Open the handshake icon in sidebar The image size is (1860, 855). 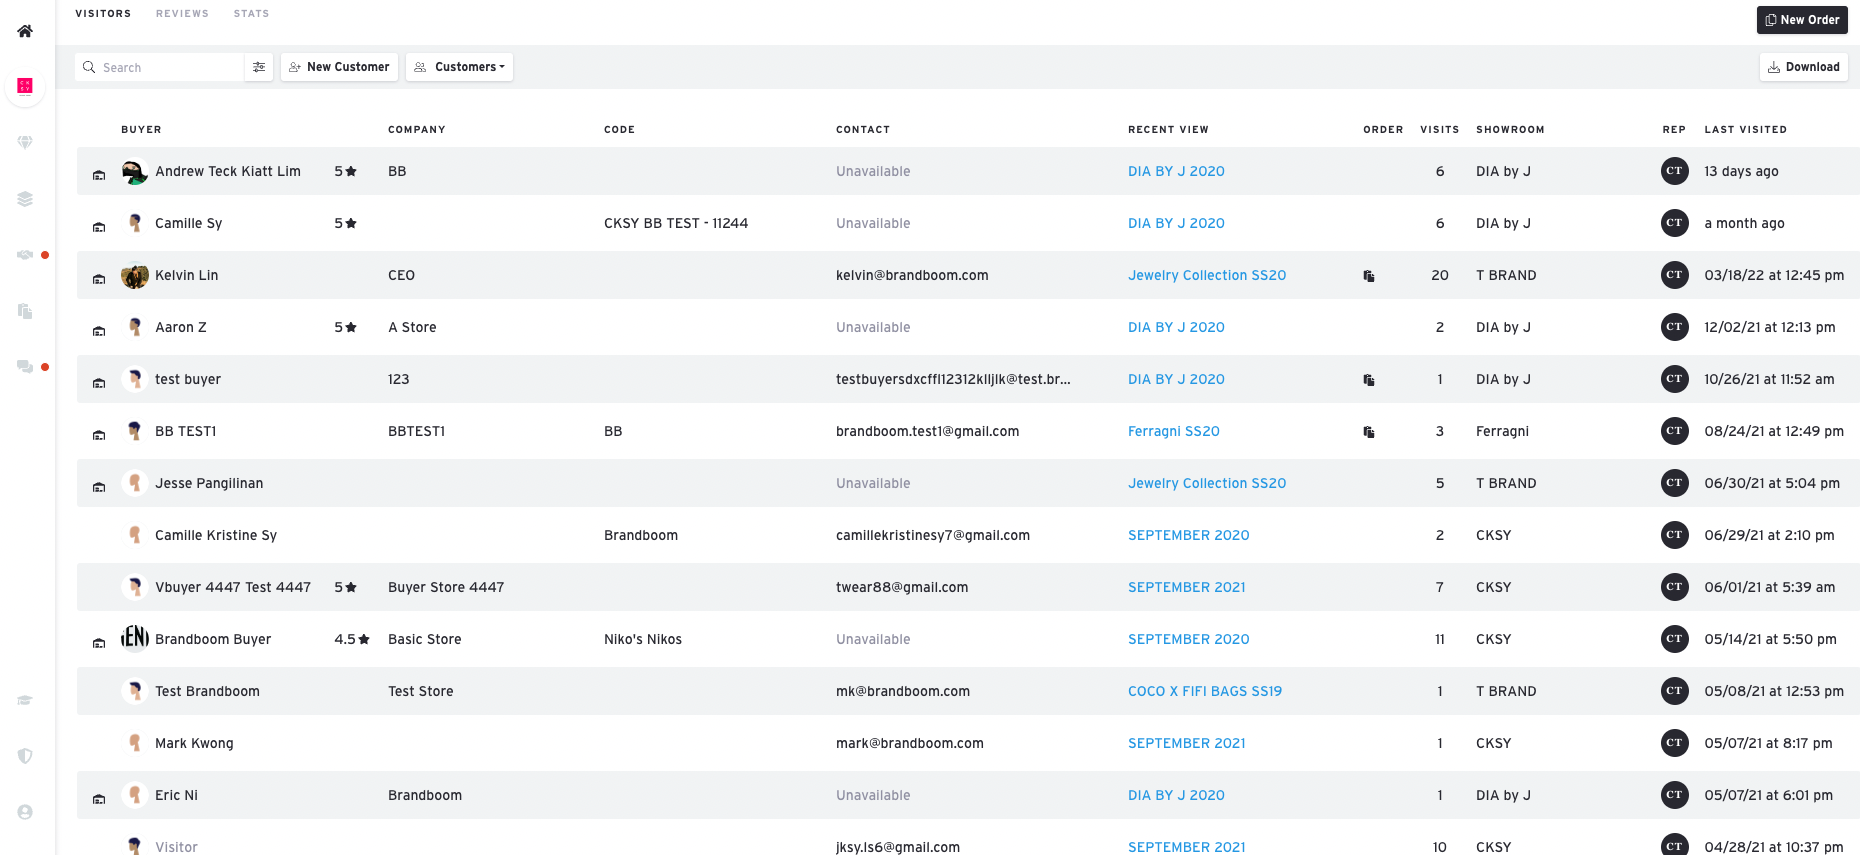pyautogui.click(x=25, y=255)
